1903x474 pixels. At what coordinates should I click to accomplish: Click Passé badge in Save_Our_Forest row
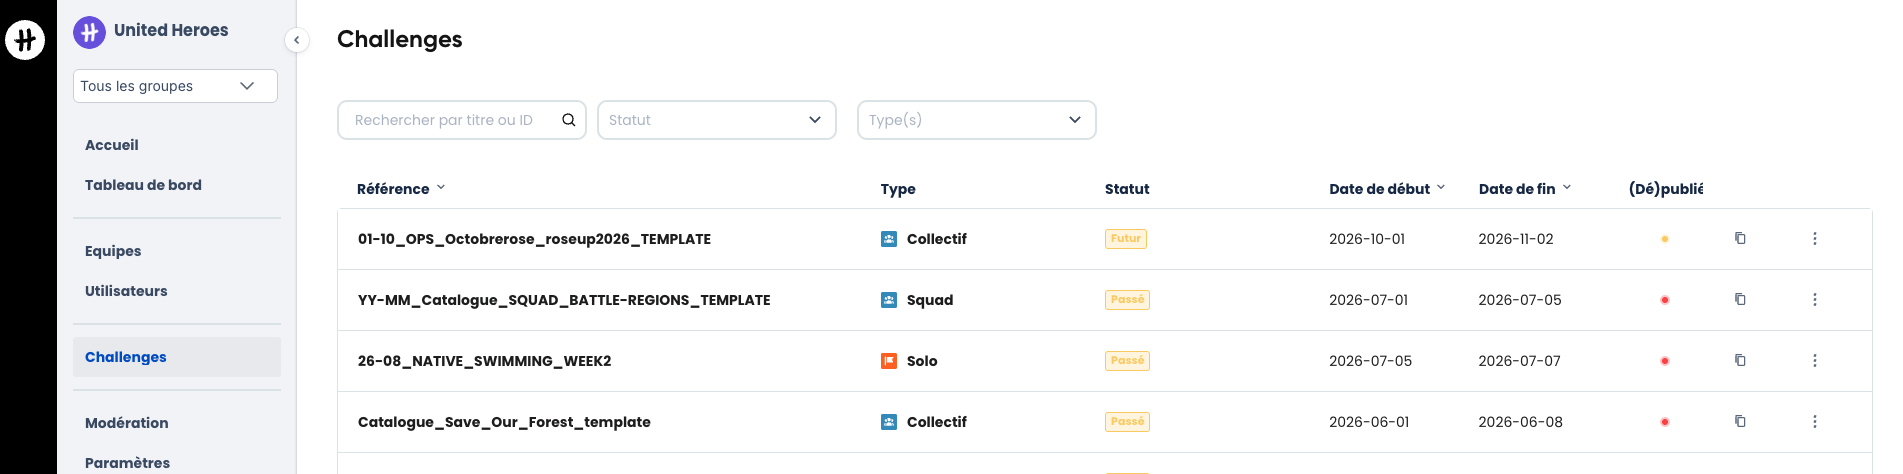pos(1127,422)
